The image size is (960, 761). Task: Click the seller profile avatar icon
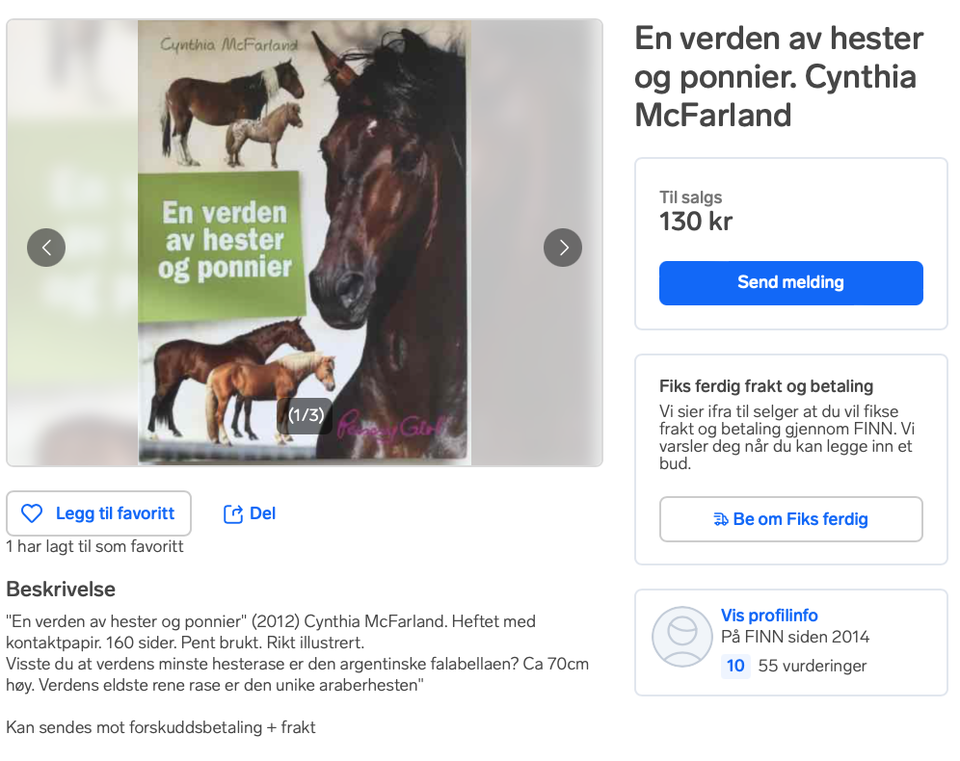682,635
